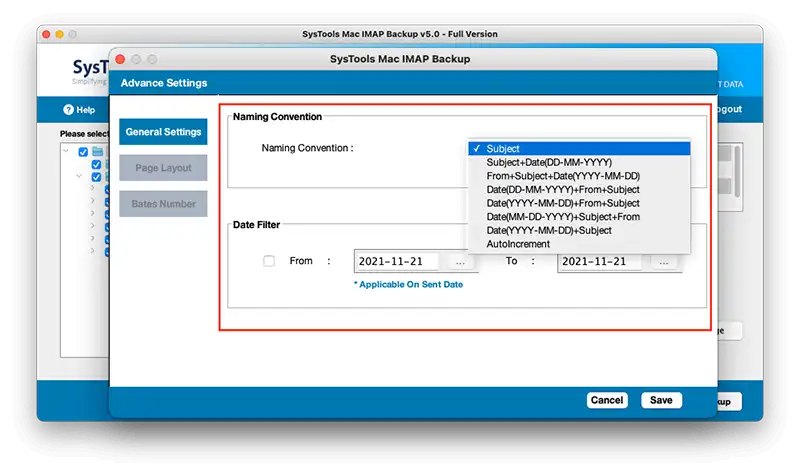Enable the Date Filter From checkbox
800x470 pixels.
coord(269,261)
